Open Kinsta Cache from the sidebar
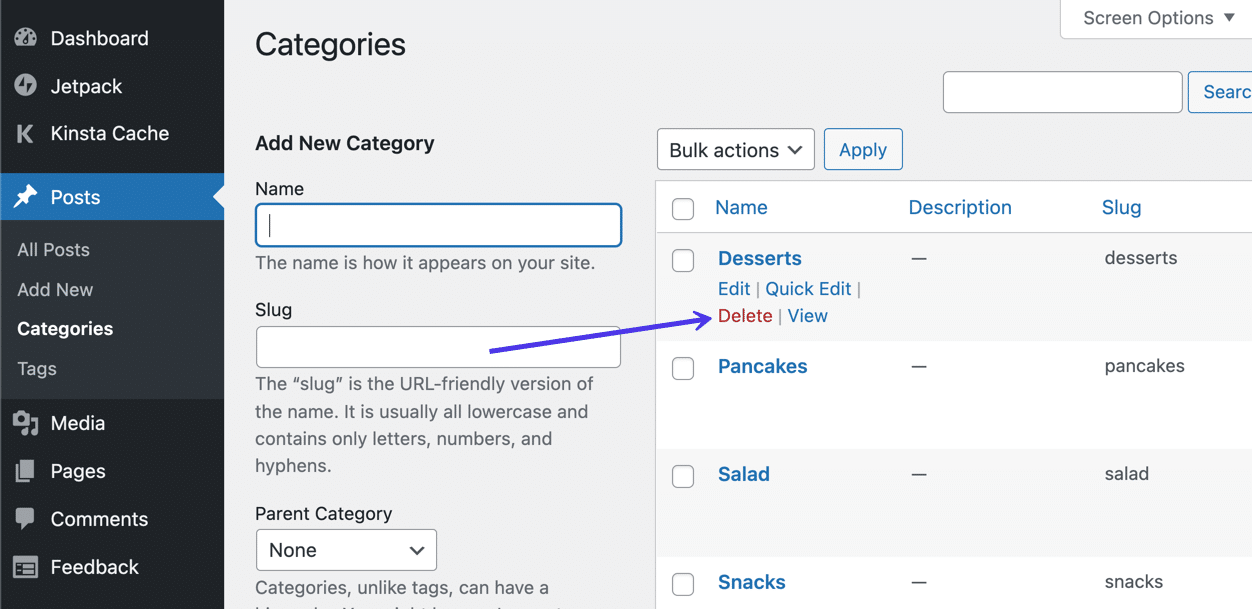The height and width of the screenshot is (609, 1252). (23, 133)
